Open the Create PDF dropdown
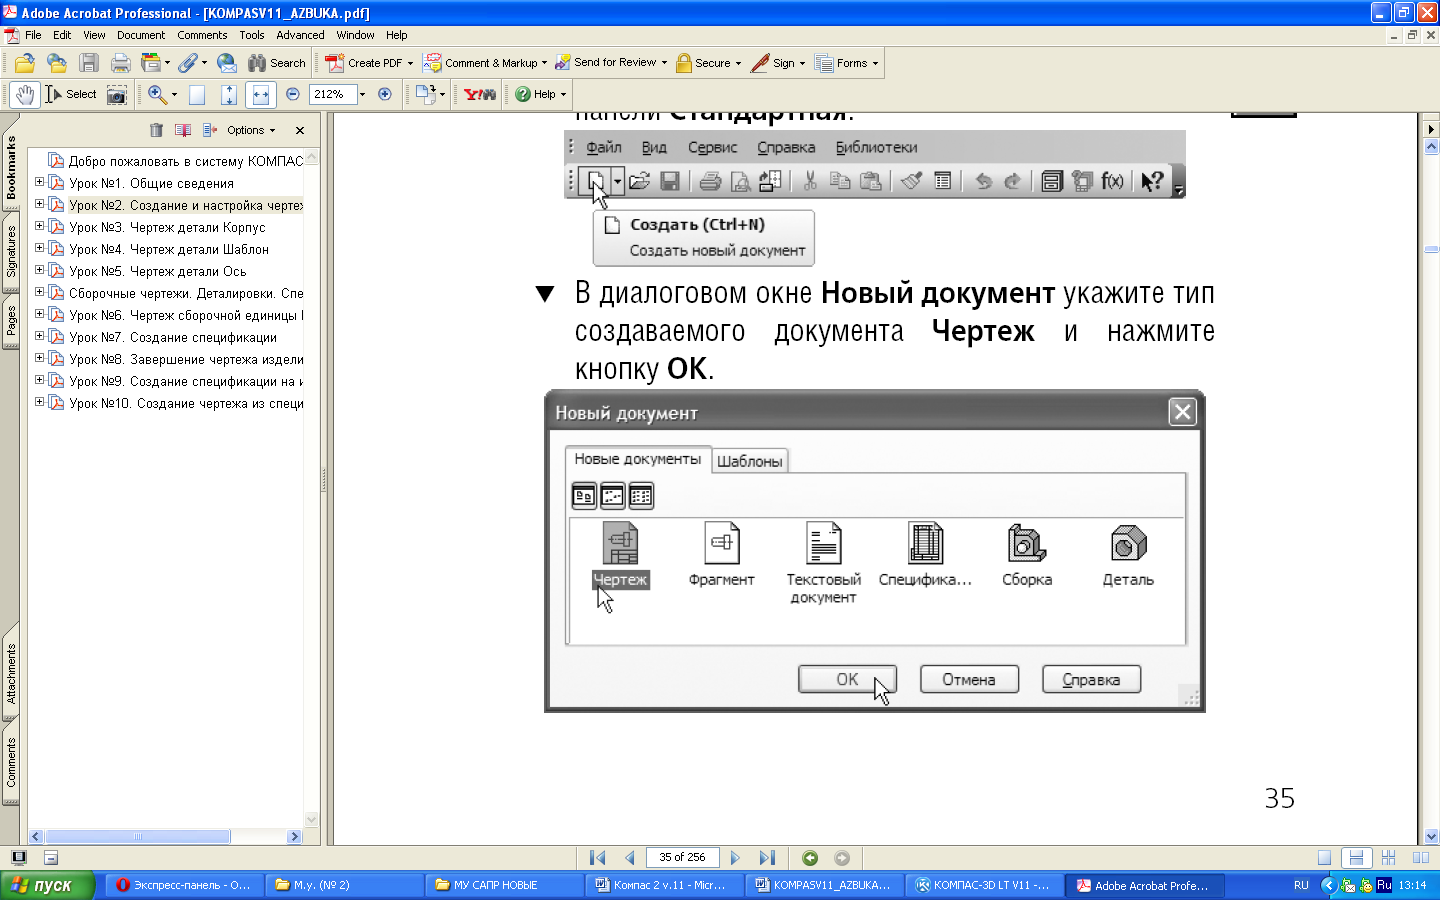The height and width of the screenshot is (900, 1440). point(410,63)
